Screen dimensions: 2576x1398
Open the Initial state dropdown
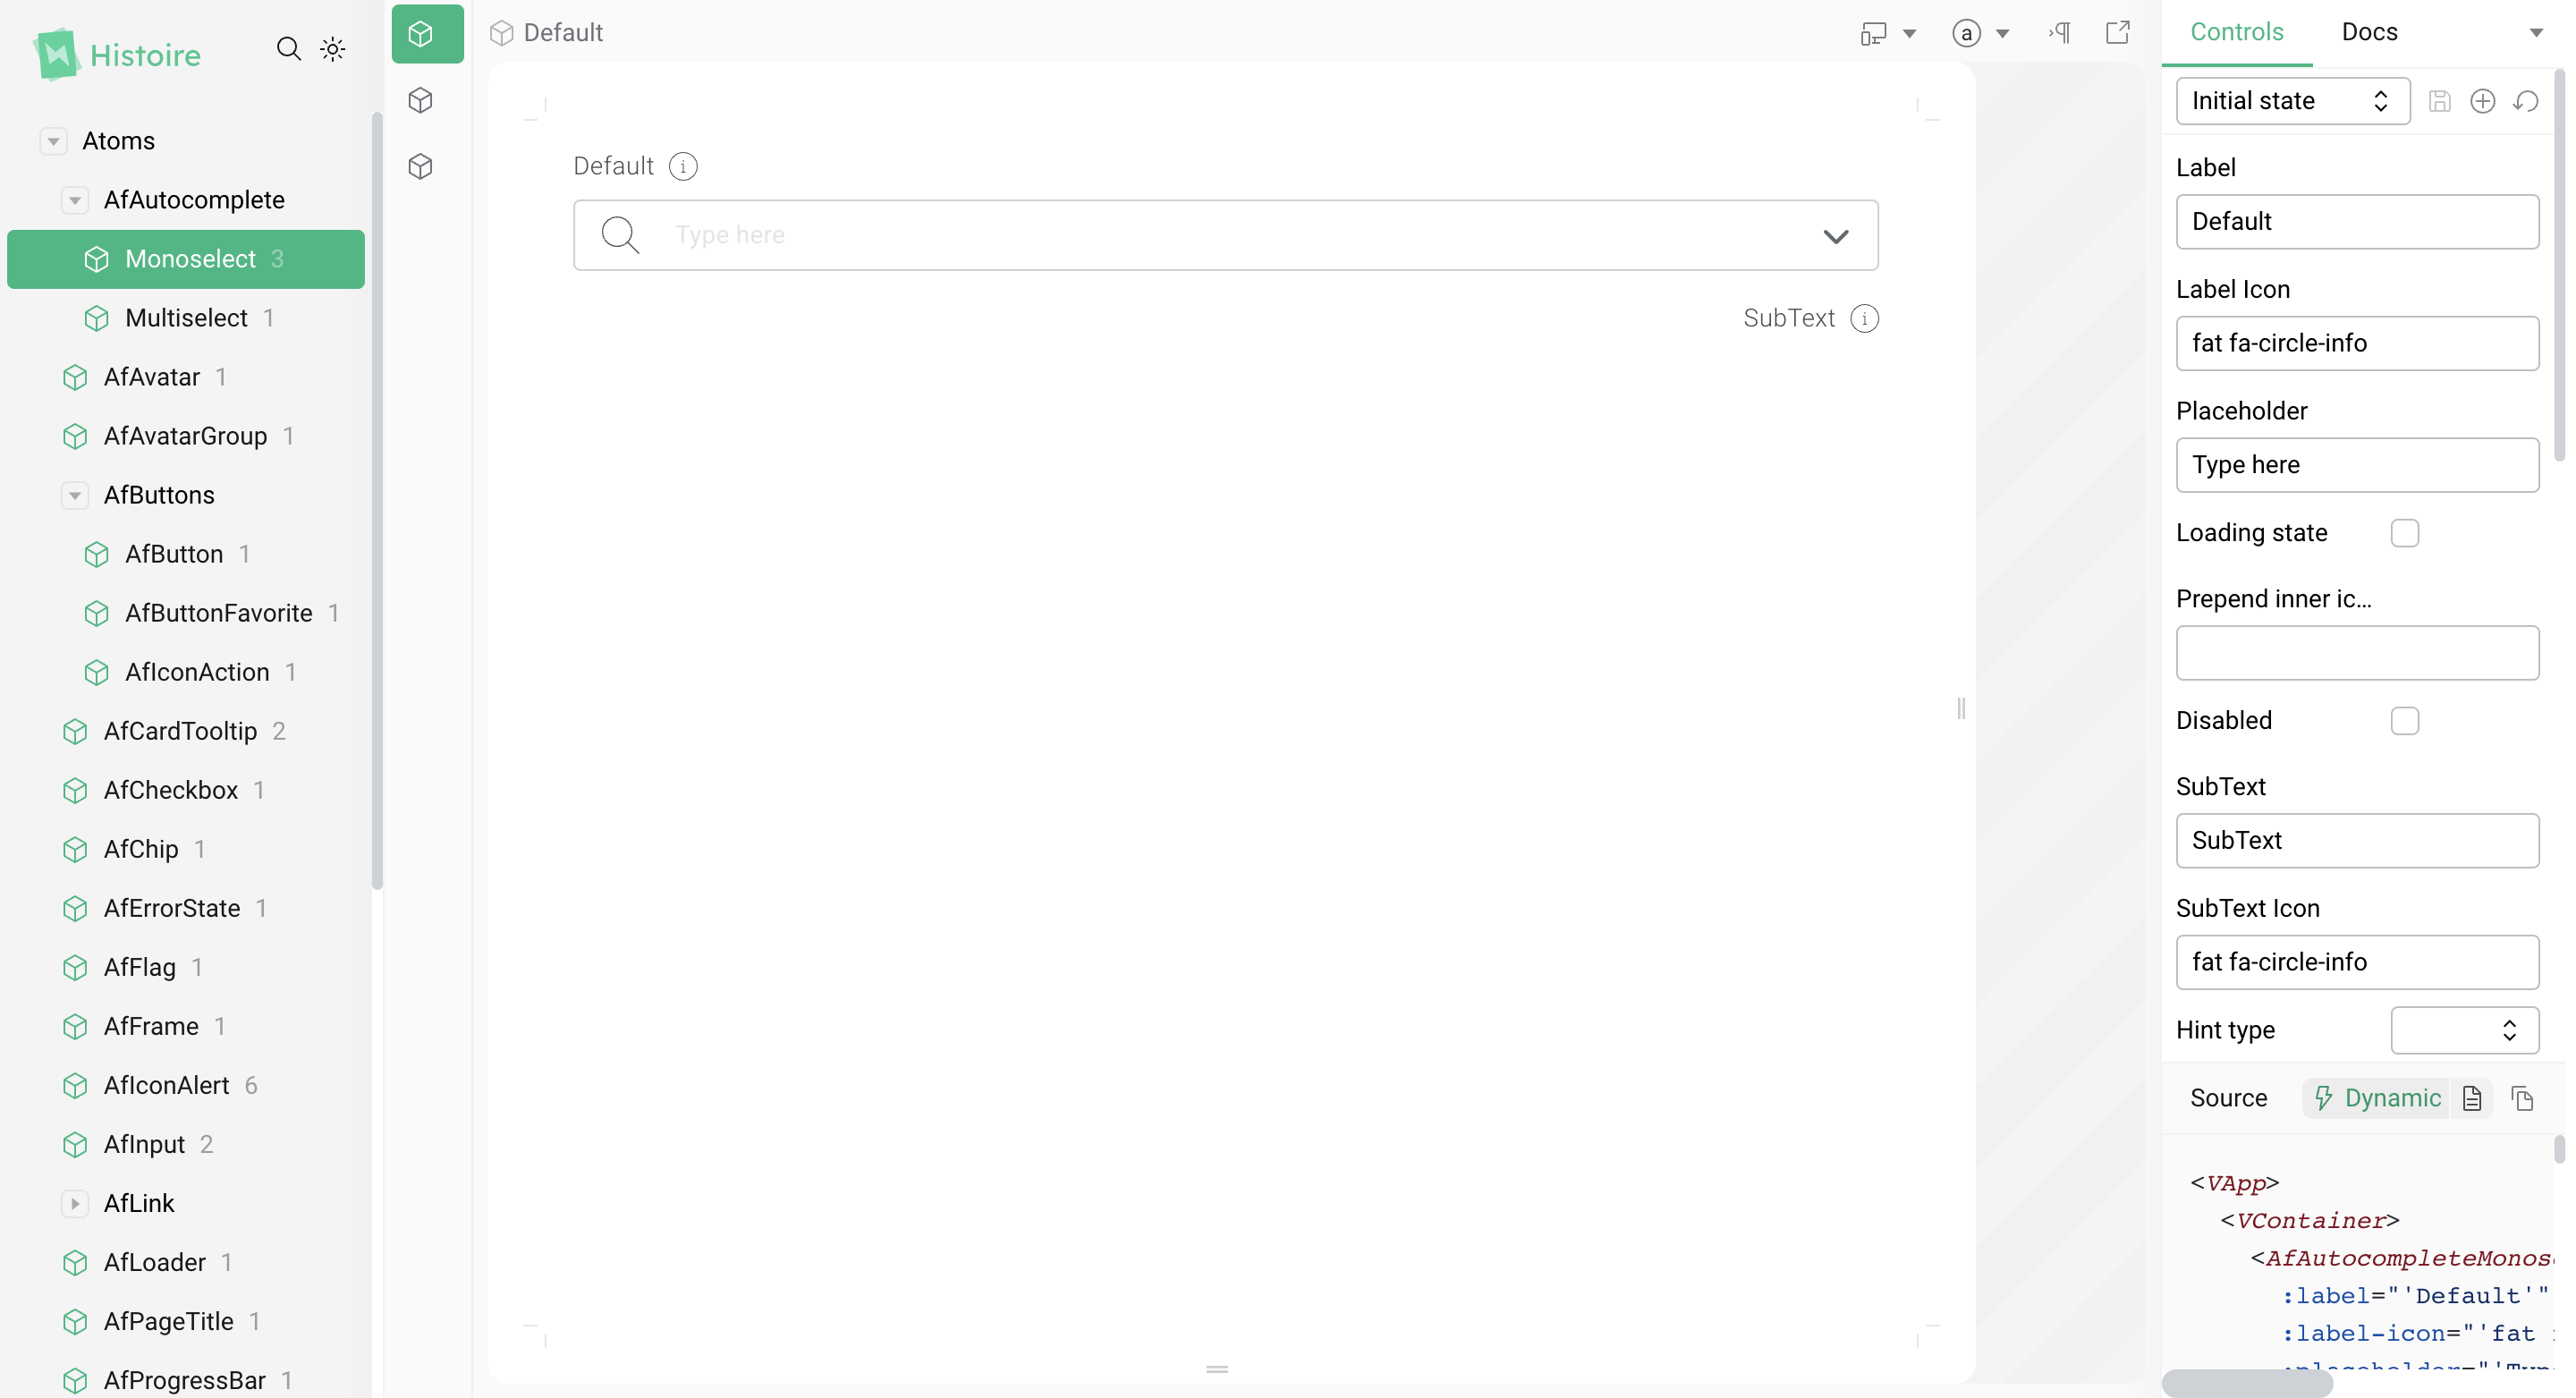[x=2292, y=101]
